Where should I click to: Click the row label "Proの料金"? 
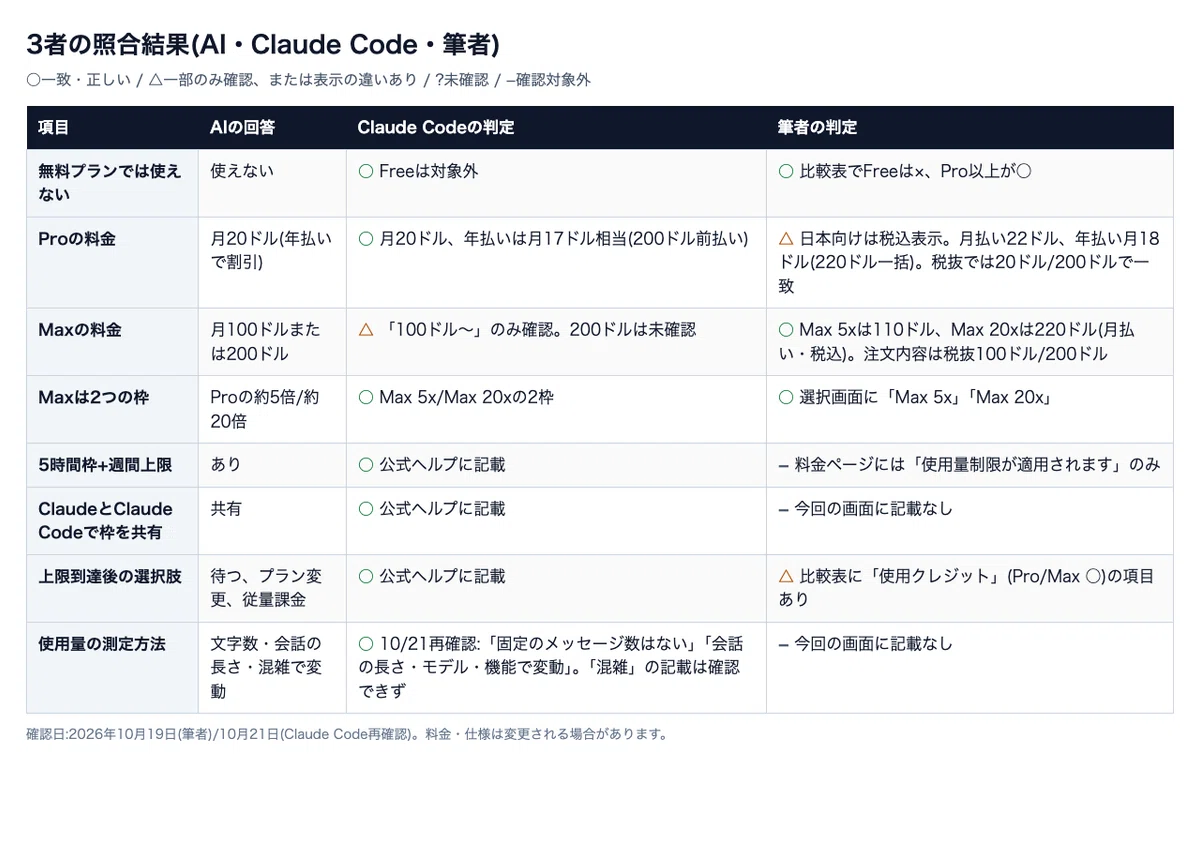(x=112, y=262)
